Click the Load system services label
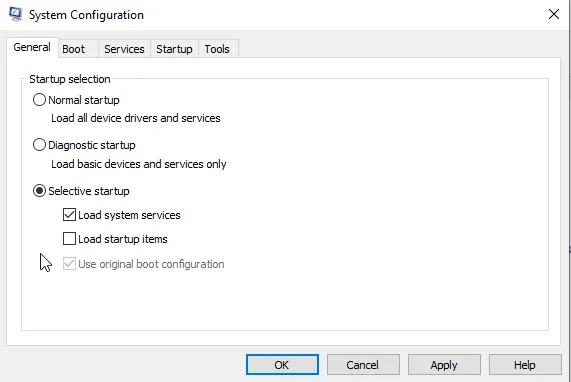Image resolution: width=571 pixels, height=382 pixels. pyautogui.click(x=129, y=215)
